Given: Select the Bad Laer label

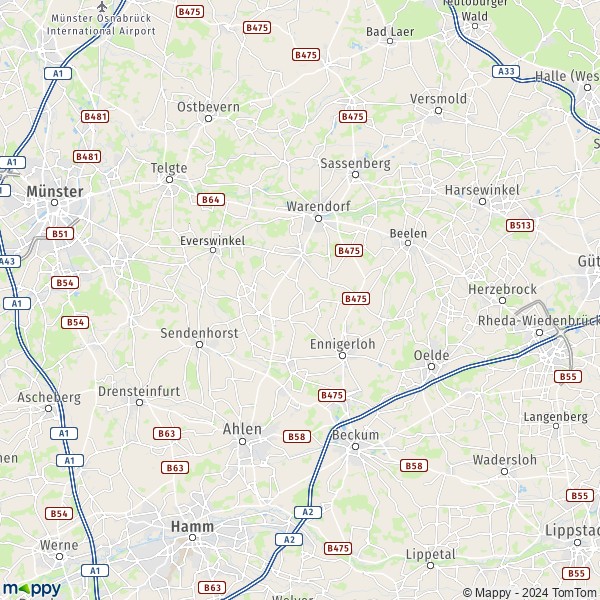Looking at the screenshot, I should [390, 31].
